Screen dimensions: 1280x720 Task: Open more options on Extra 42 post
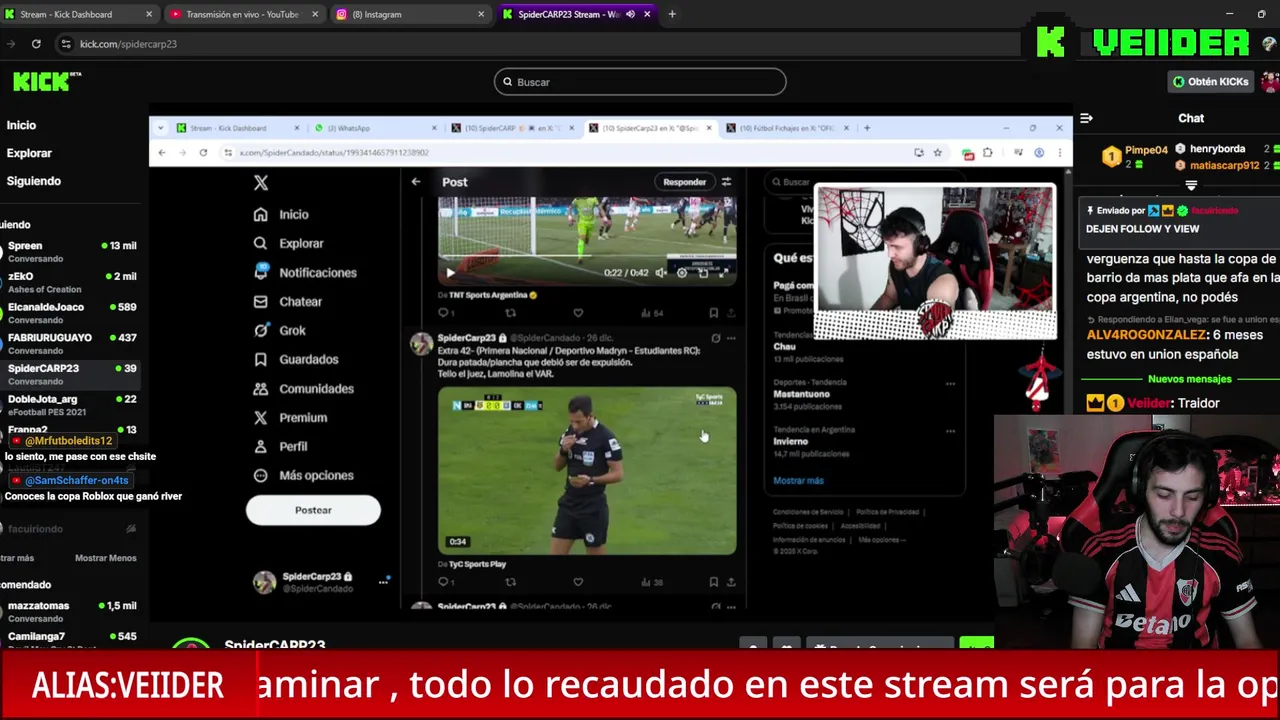731,338
